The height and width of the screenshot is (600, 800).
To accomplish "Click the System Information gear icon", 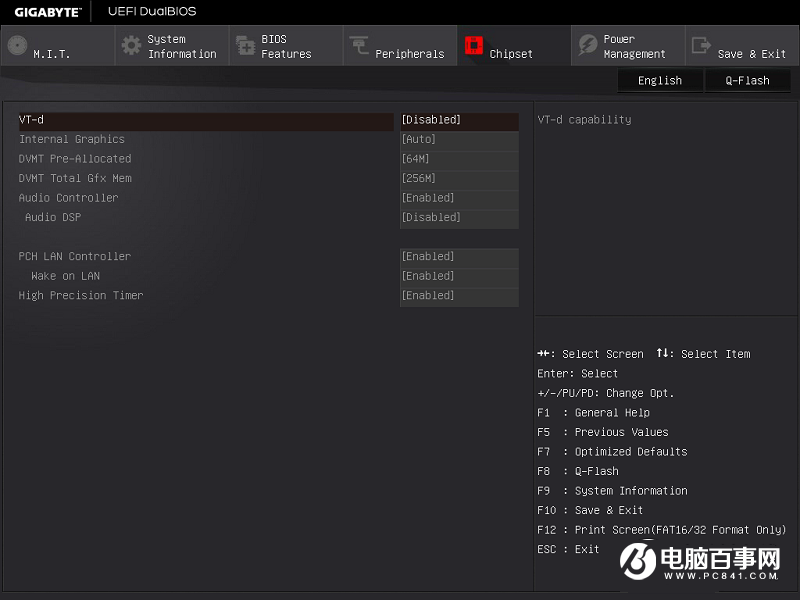I will point(131,46).
